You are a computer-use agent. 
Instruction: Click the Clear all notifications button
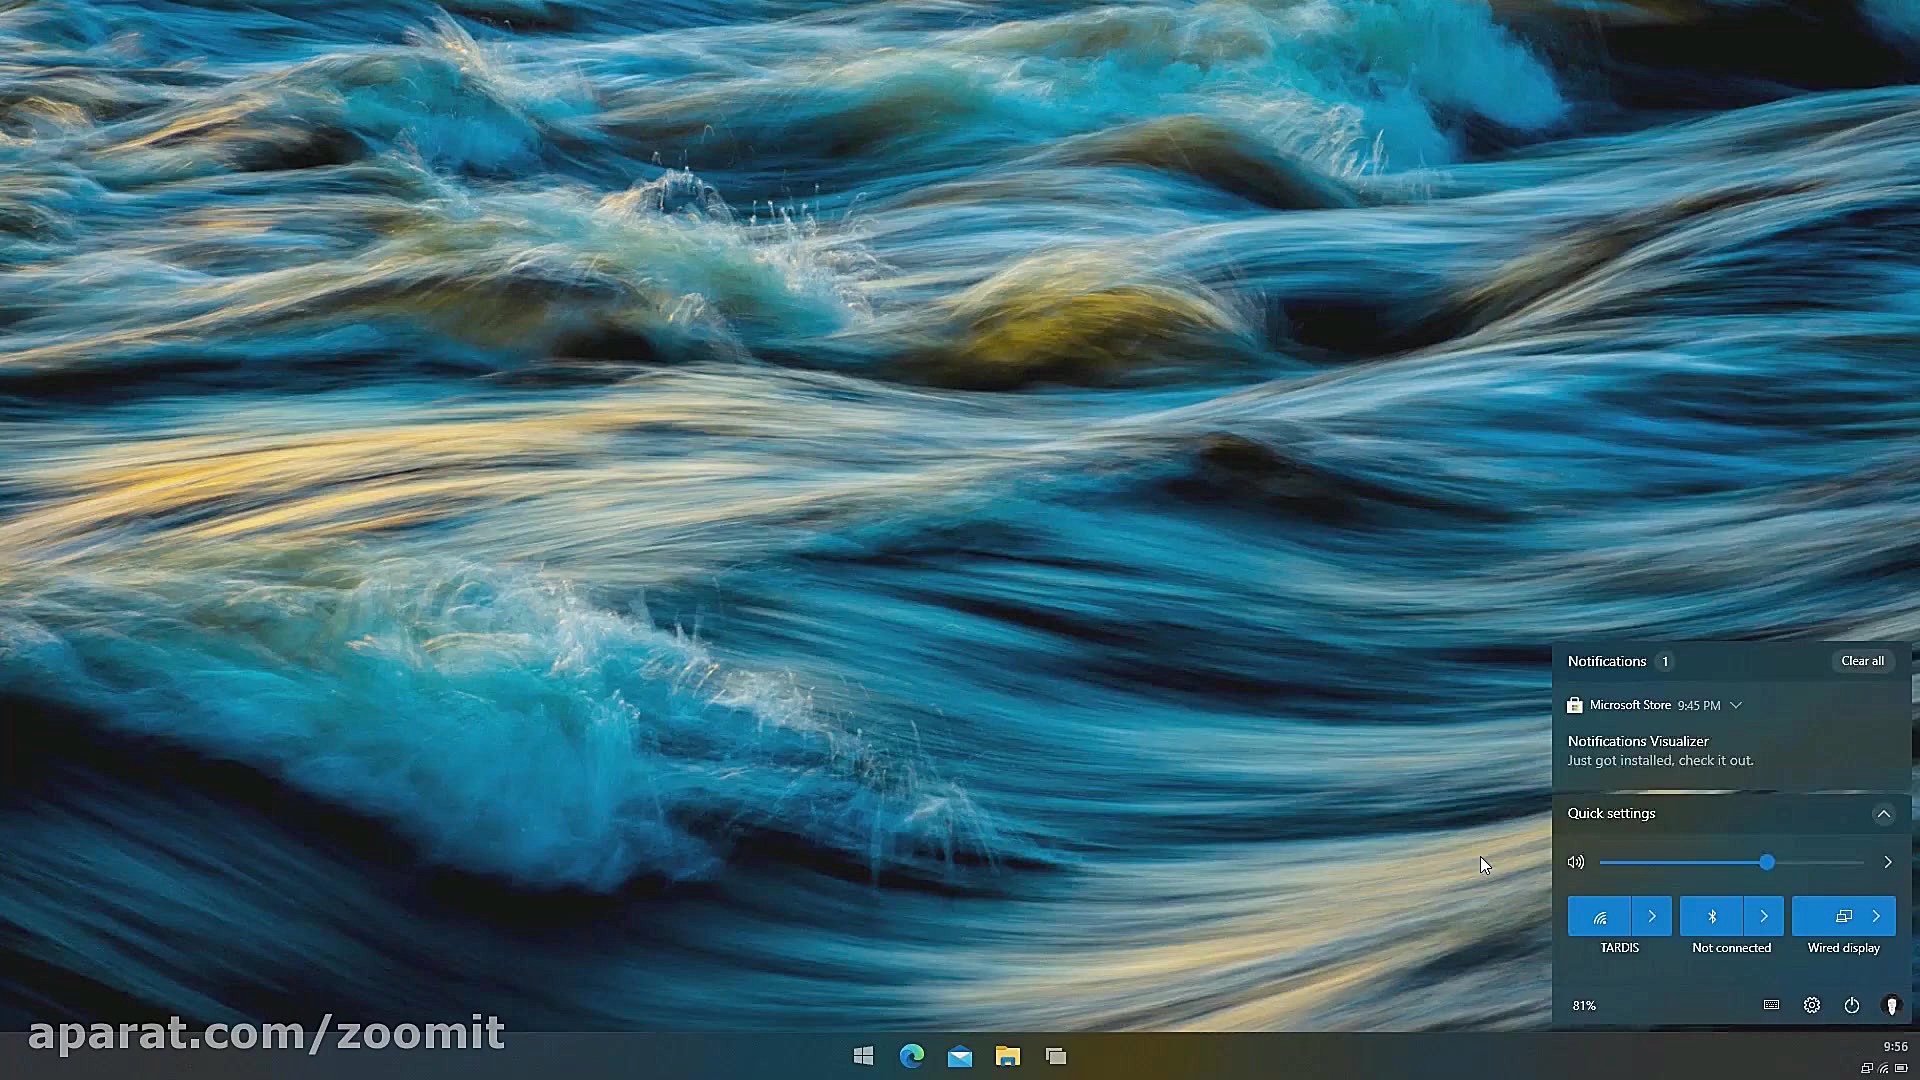tap(1862, 661)
